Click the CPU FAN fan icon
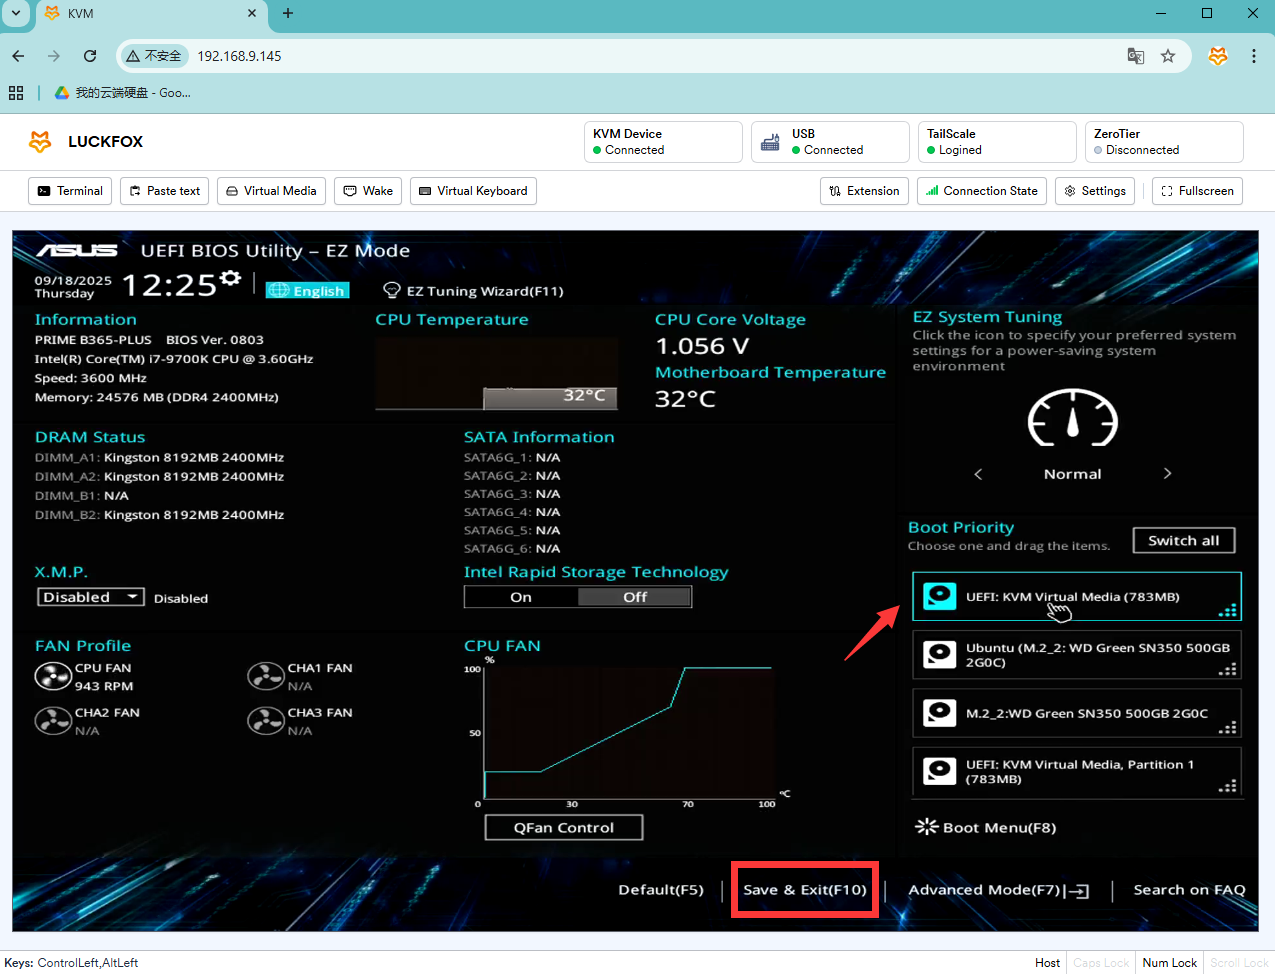The width and height of the screenshot is (1275, 974). (x=53, y=677)
